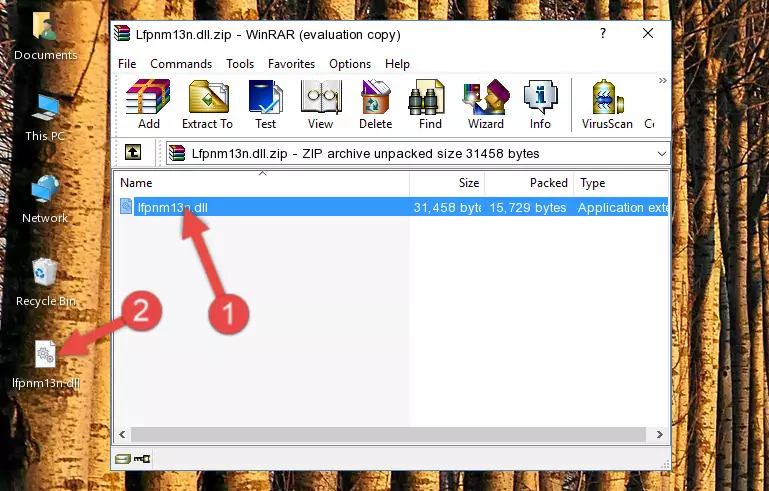This screenshot has width=769, height=491.
Task: Select the Recycle Bin desktop icon
Action: pyautogui.click(x=46, y=283)
